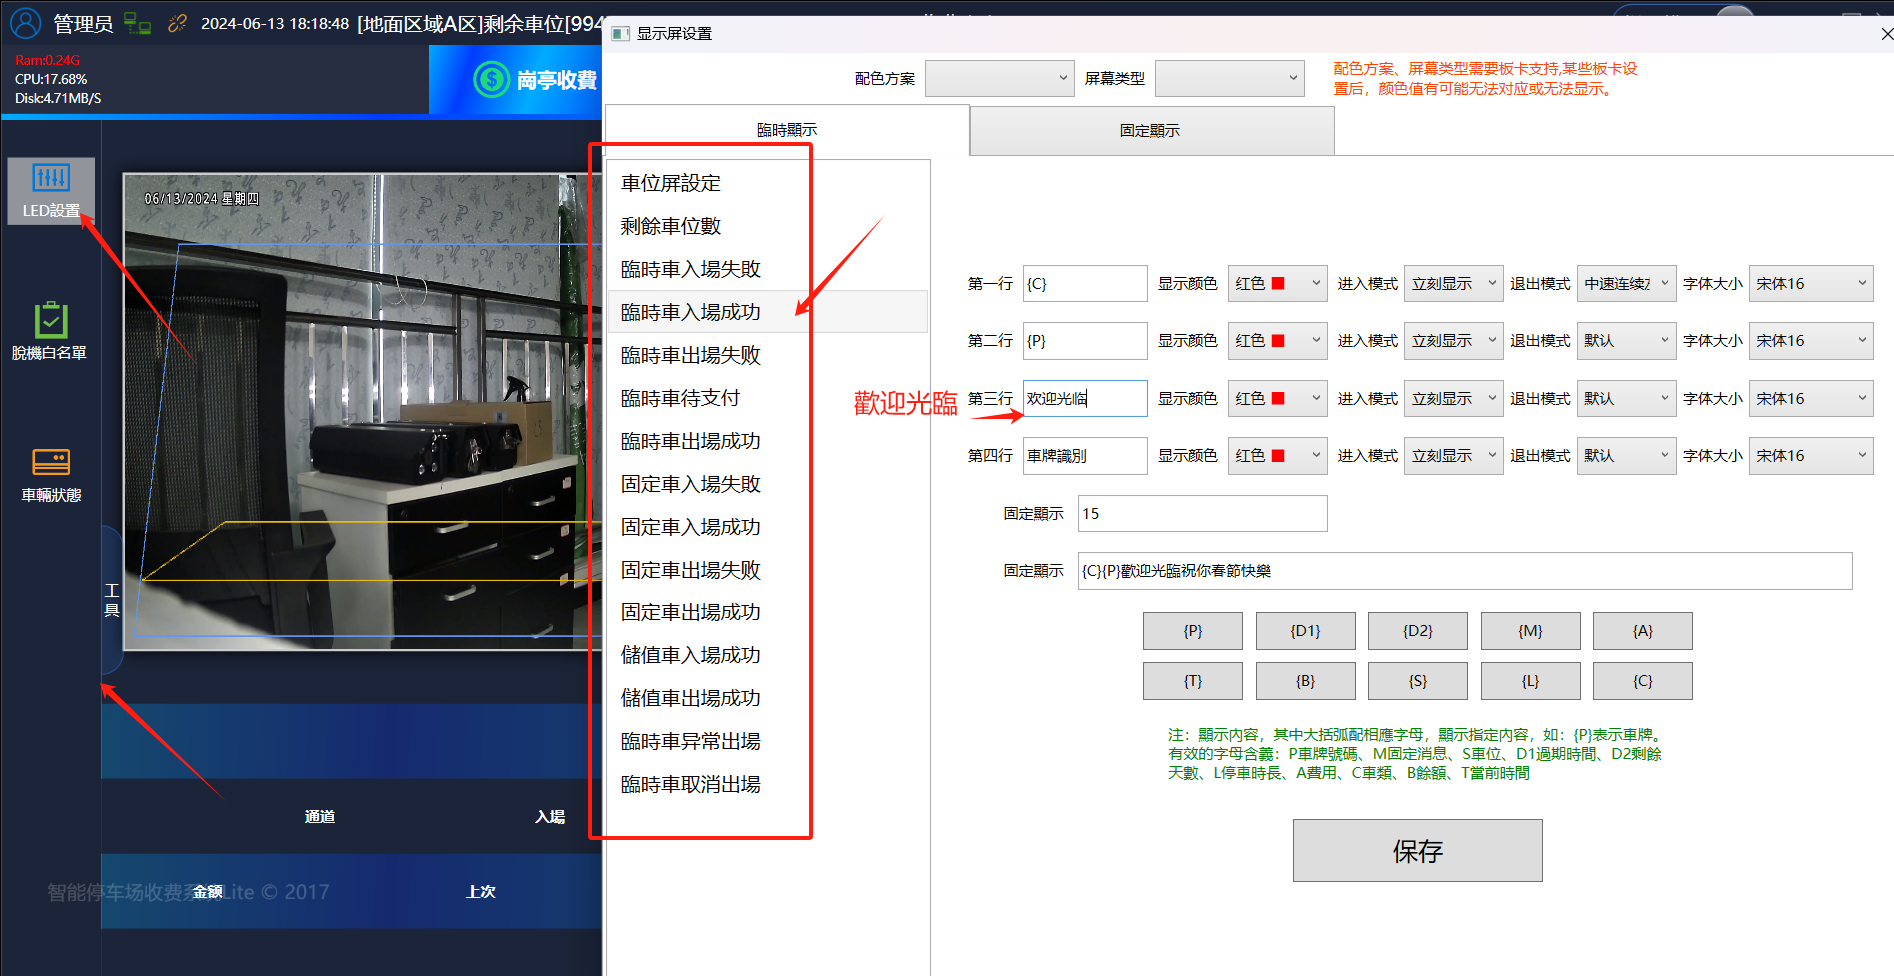Image resolution: width=1894 pixels, height=976 pixels.
Task: Click the 保存 button
Action: 1417,850
